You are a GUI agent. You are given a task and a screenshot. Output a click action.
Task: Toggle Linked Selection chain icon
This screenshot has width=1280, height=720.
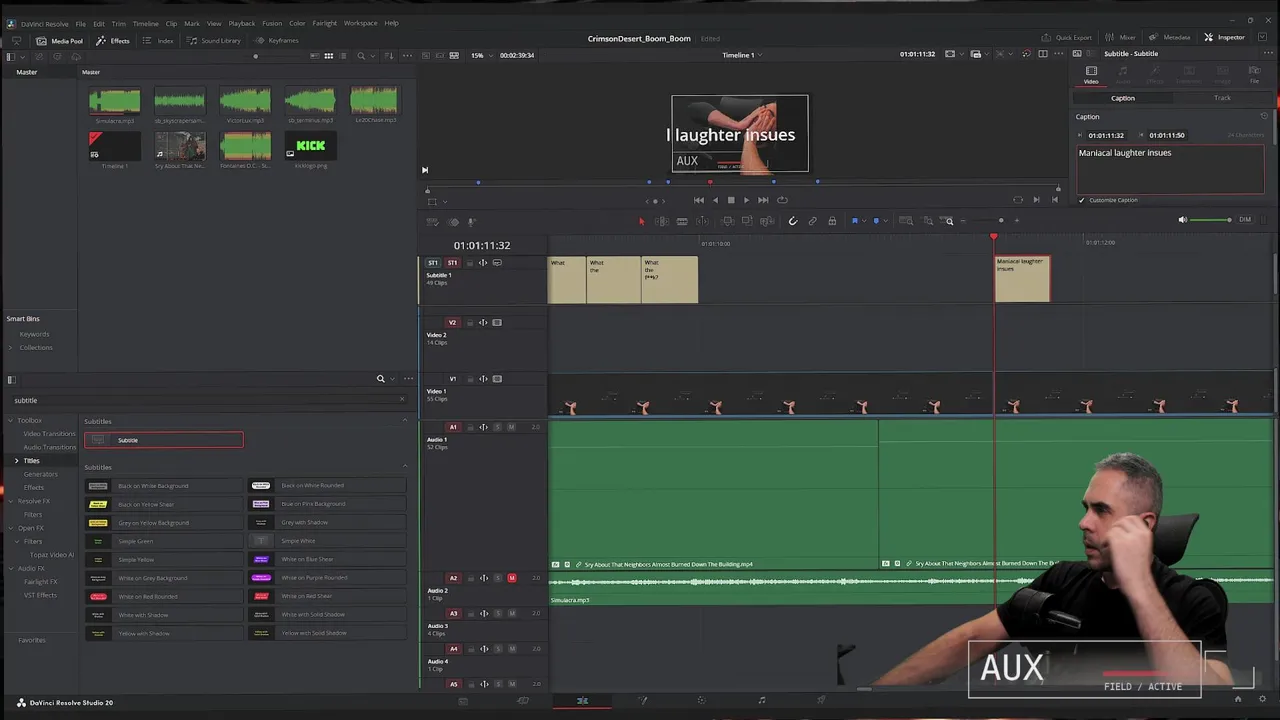coord(812,221)
